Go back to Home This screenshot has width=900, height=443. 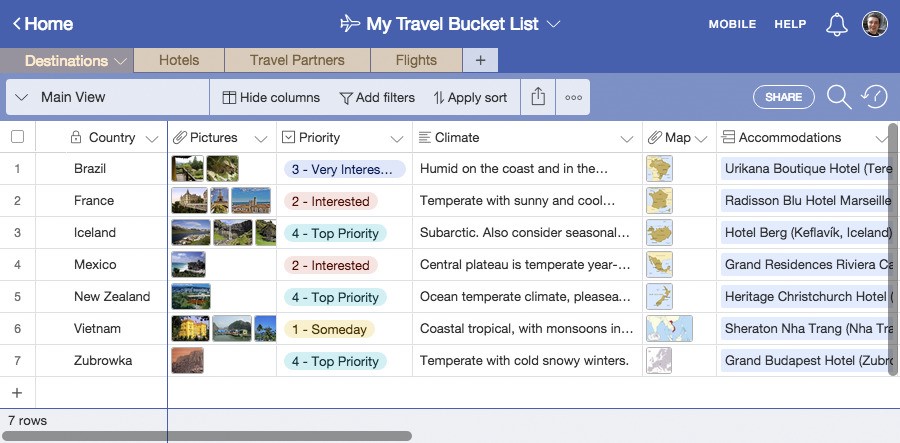point(43,24)
